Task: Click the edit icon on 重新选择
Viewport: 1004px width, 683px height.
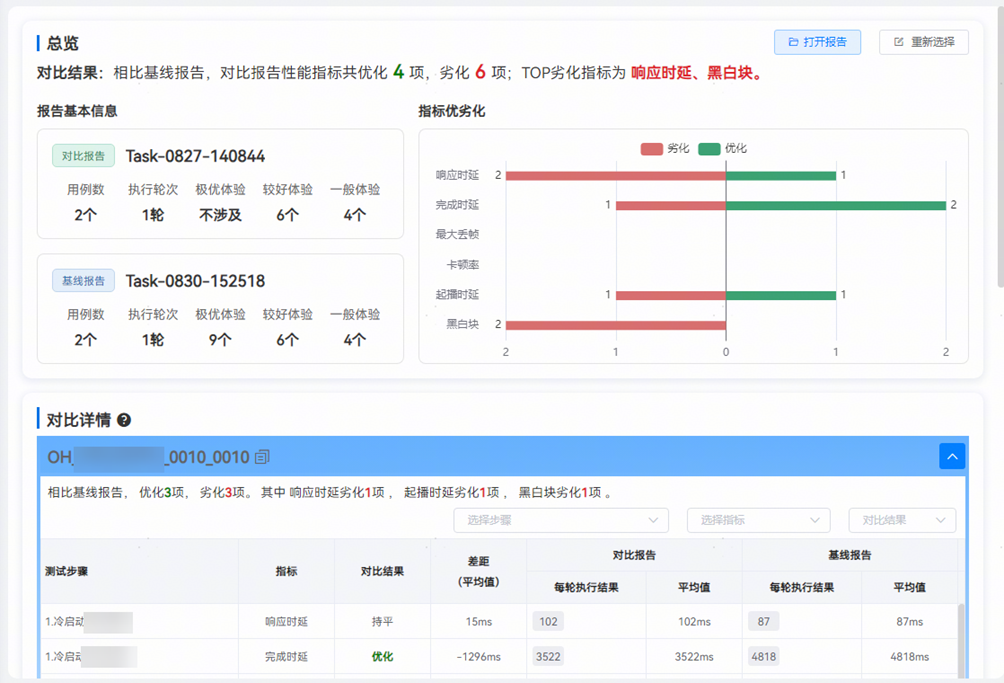Action: point(898,42)
